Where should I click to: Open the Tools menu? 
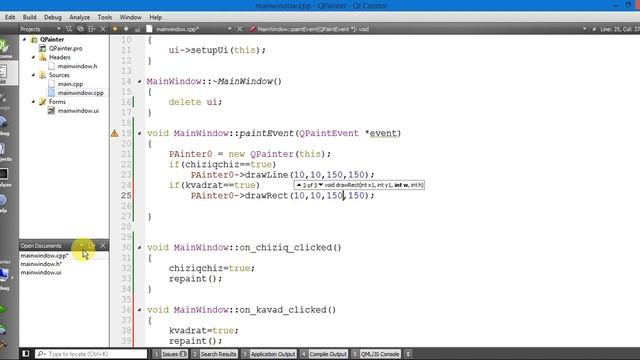tap(104, 17)
